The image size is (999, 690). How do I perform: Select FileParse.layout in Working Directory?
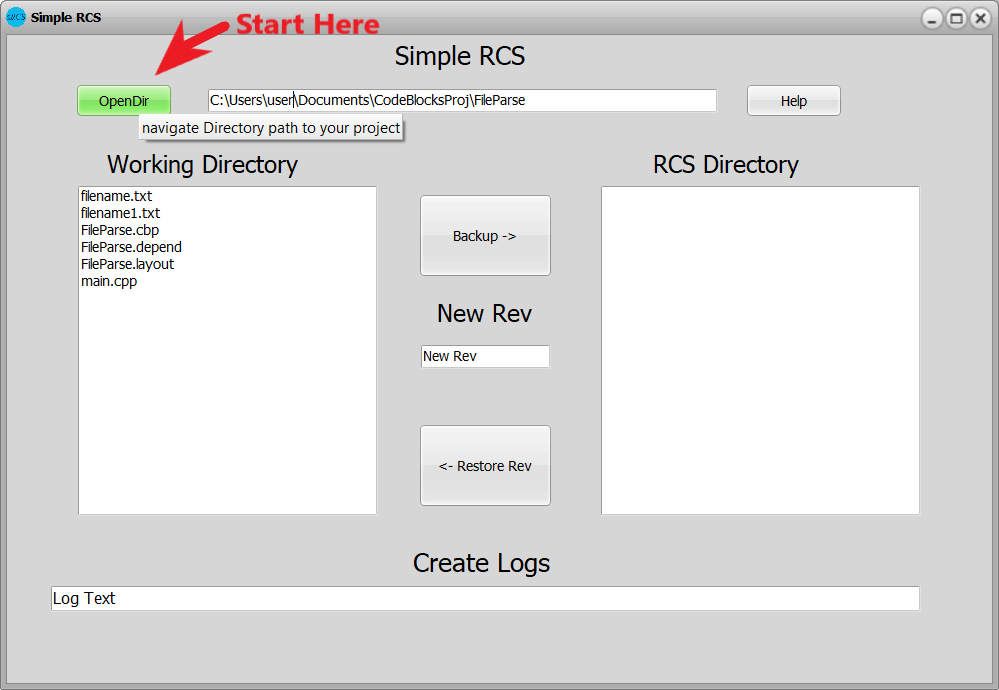point(128,265)
